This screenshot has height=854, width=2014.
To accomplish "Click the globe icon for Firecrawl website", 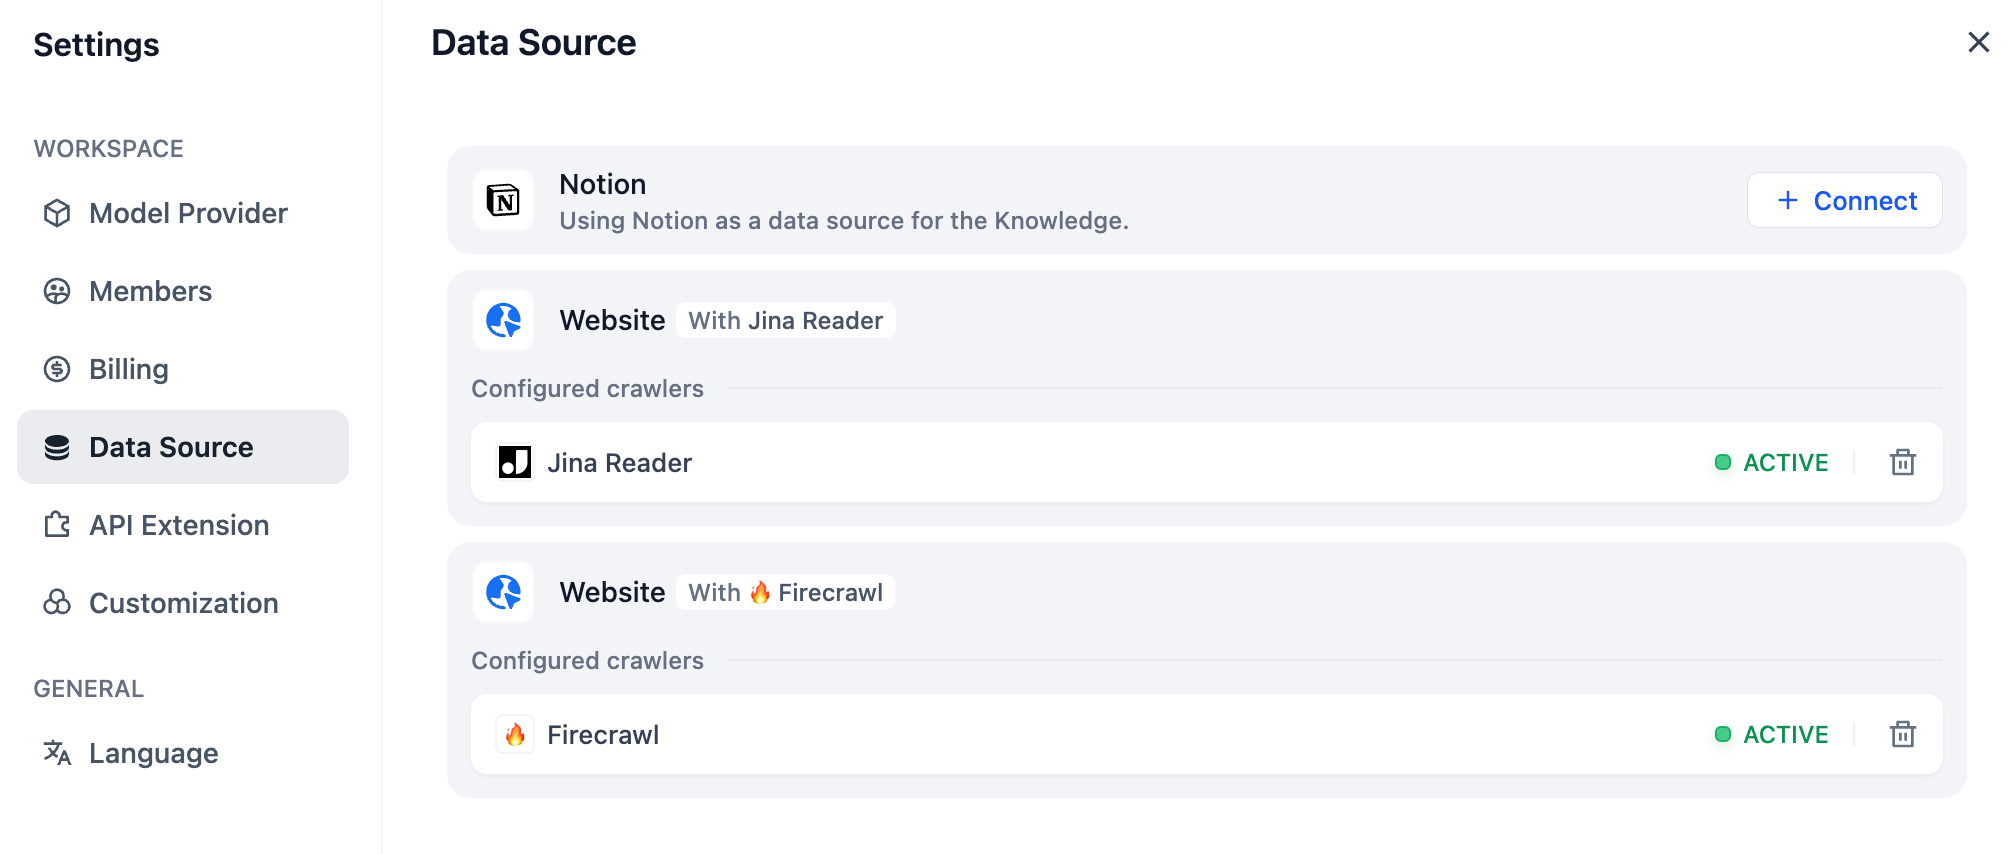I will pos(503,593).
